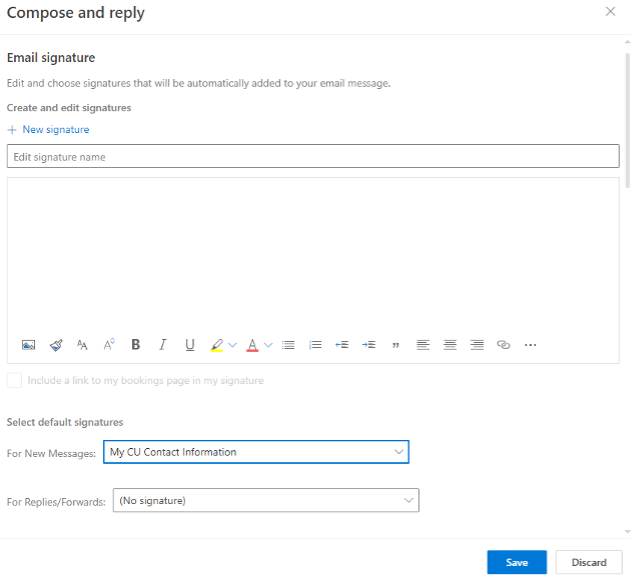Viewport: 632px width, 584px height.
Task: Toggle Underline formatting
Action: tap(190, 345)
